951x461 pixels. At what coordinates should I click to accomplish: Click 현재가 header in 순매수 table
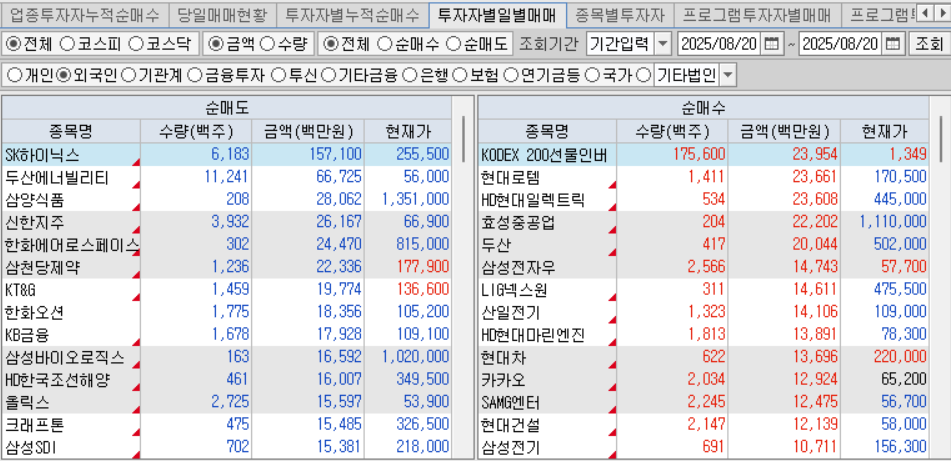tap(884, 131)
